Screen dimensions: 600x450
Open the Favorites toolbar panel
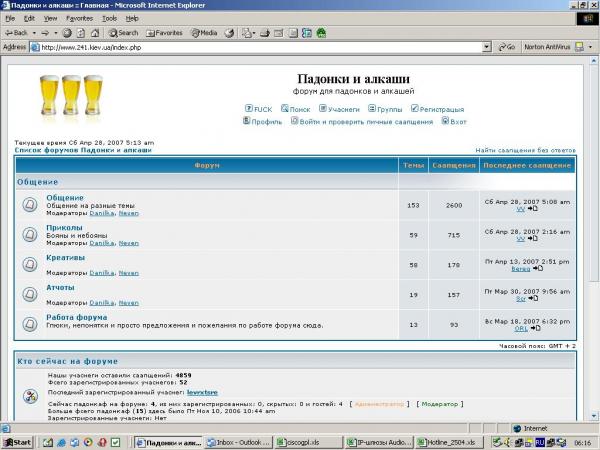click(169, 32)
